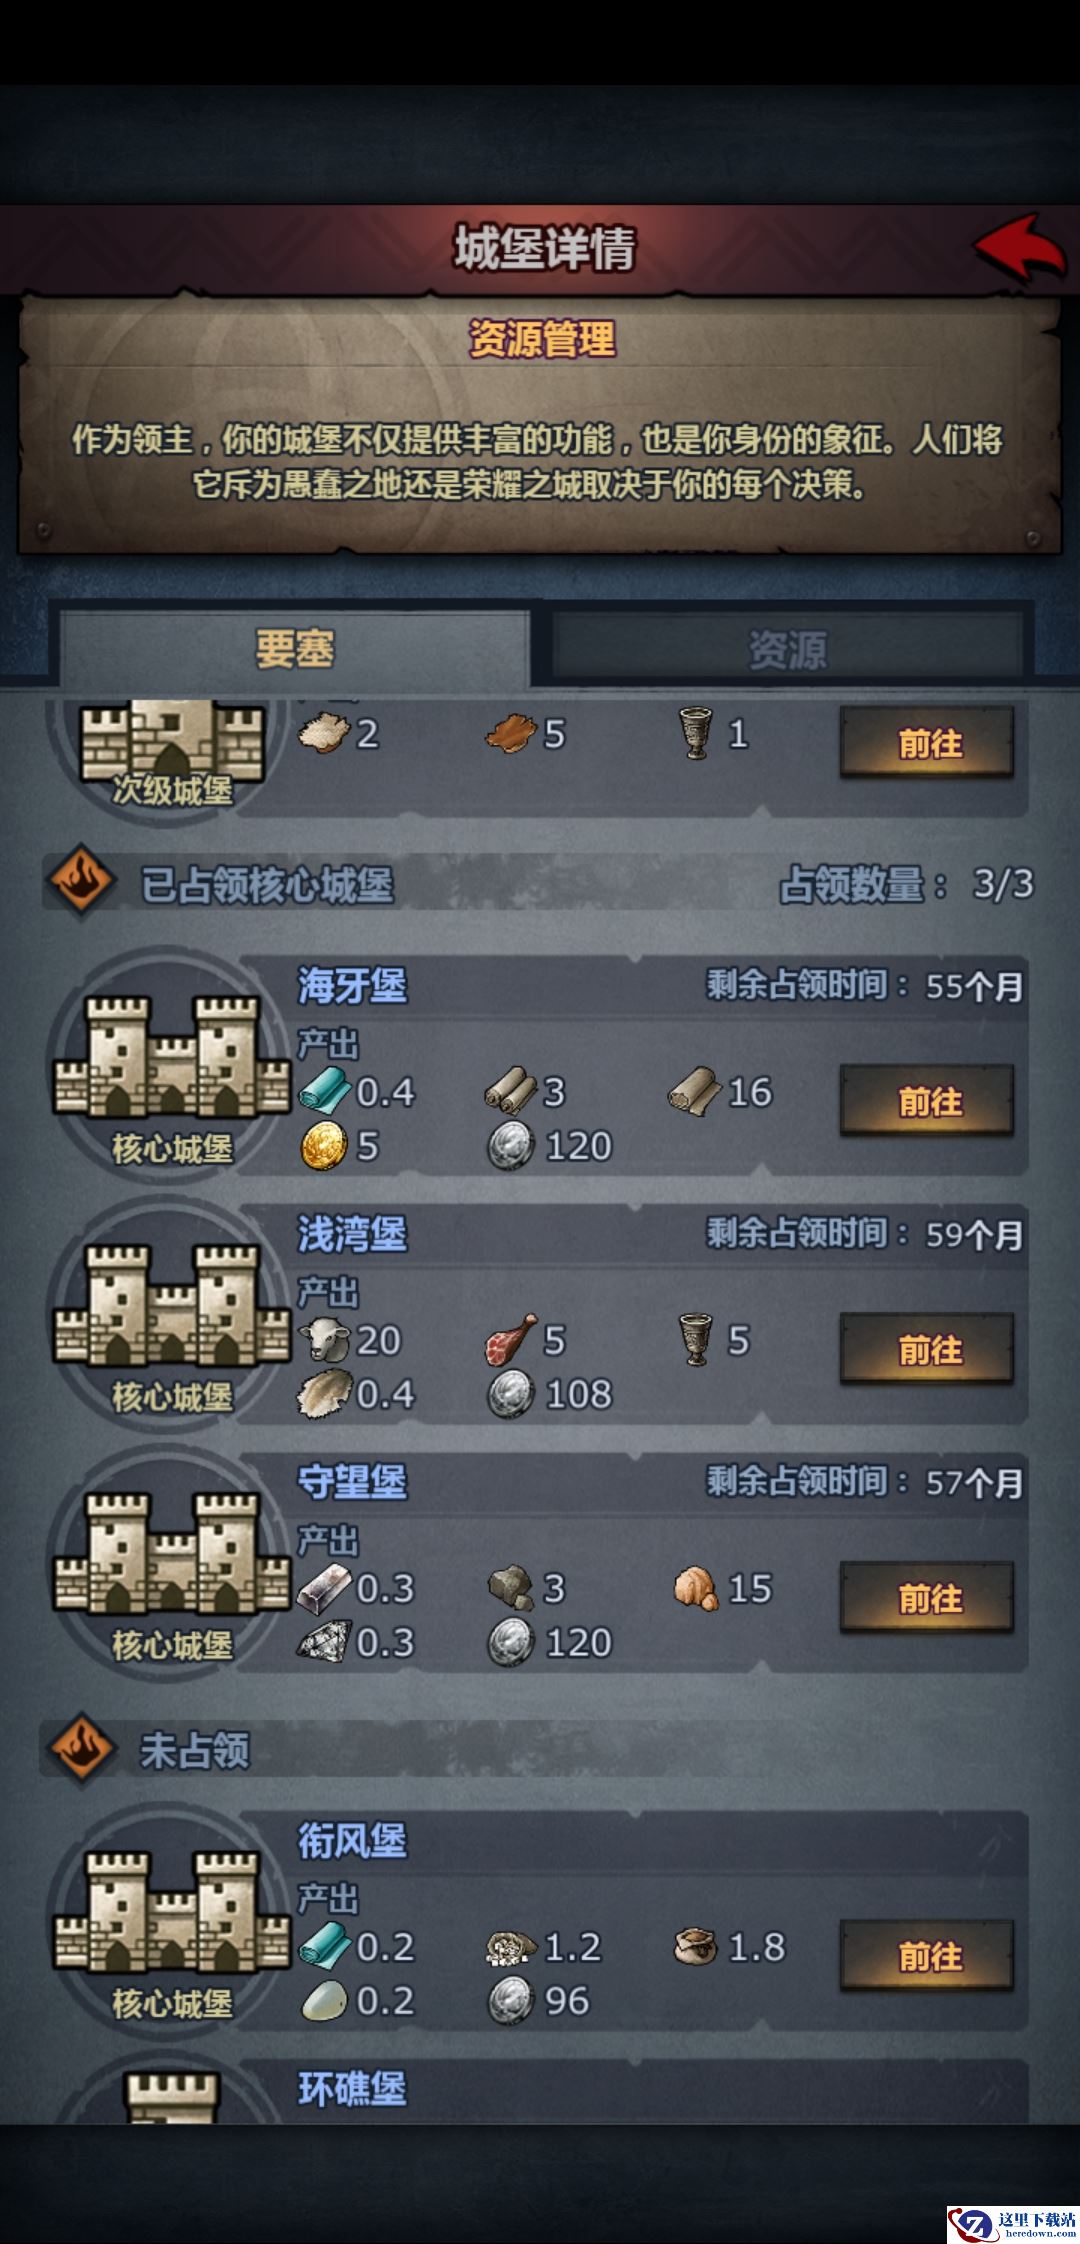1080x2244 pixels.
Task: Tap the 浅湾堡 castle icon
Action: (x=172, y=1304)
